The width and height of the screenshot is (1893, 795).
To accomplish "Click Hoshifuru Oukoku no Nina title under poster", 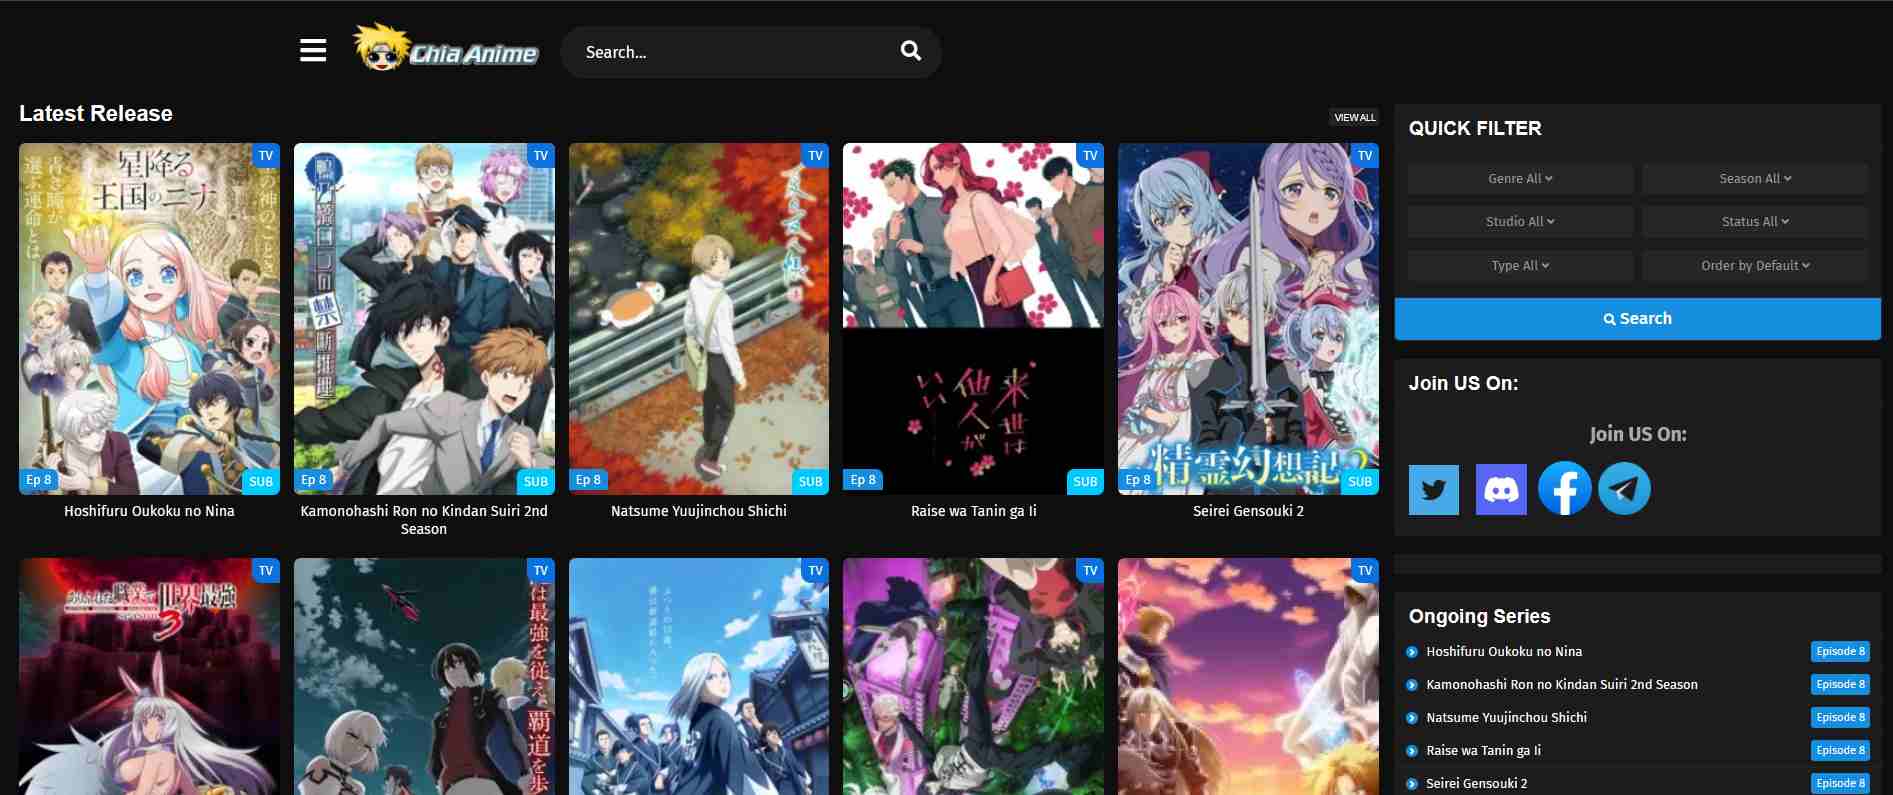I will tap(149, 511).
